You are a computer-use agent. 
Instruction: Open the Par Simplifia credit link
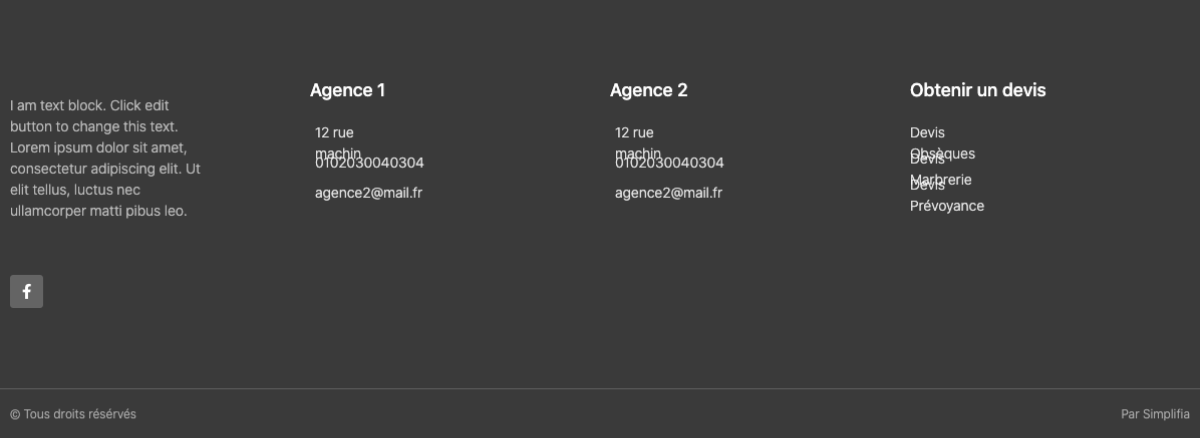tap(1155, 414)
